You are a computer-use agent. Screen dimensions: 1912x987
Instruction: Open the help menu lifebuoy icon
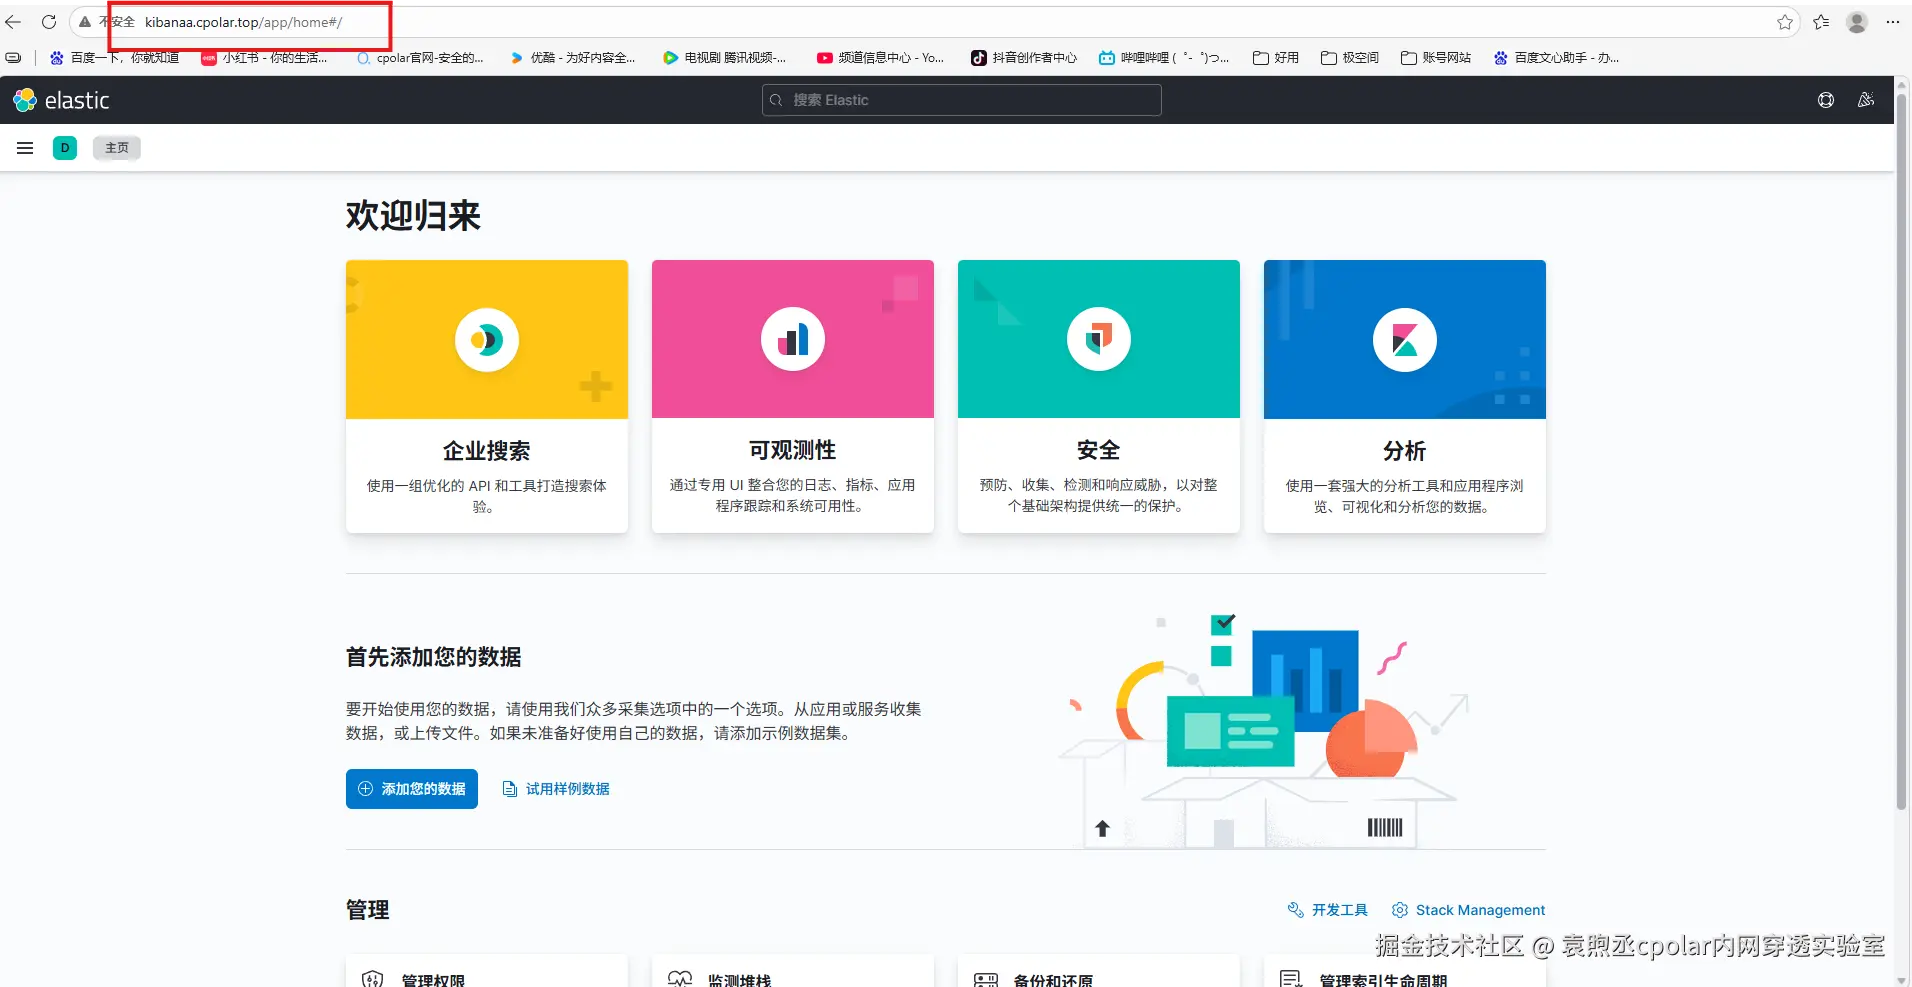tap(1826, 100)
